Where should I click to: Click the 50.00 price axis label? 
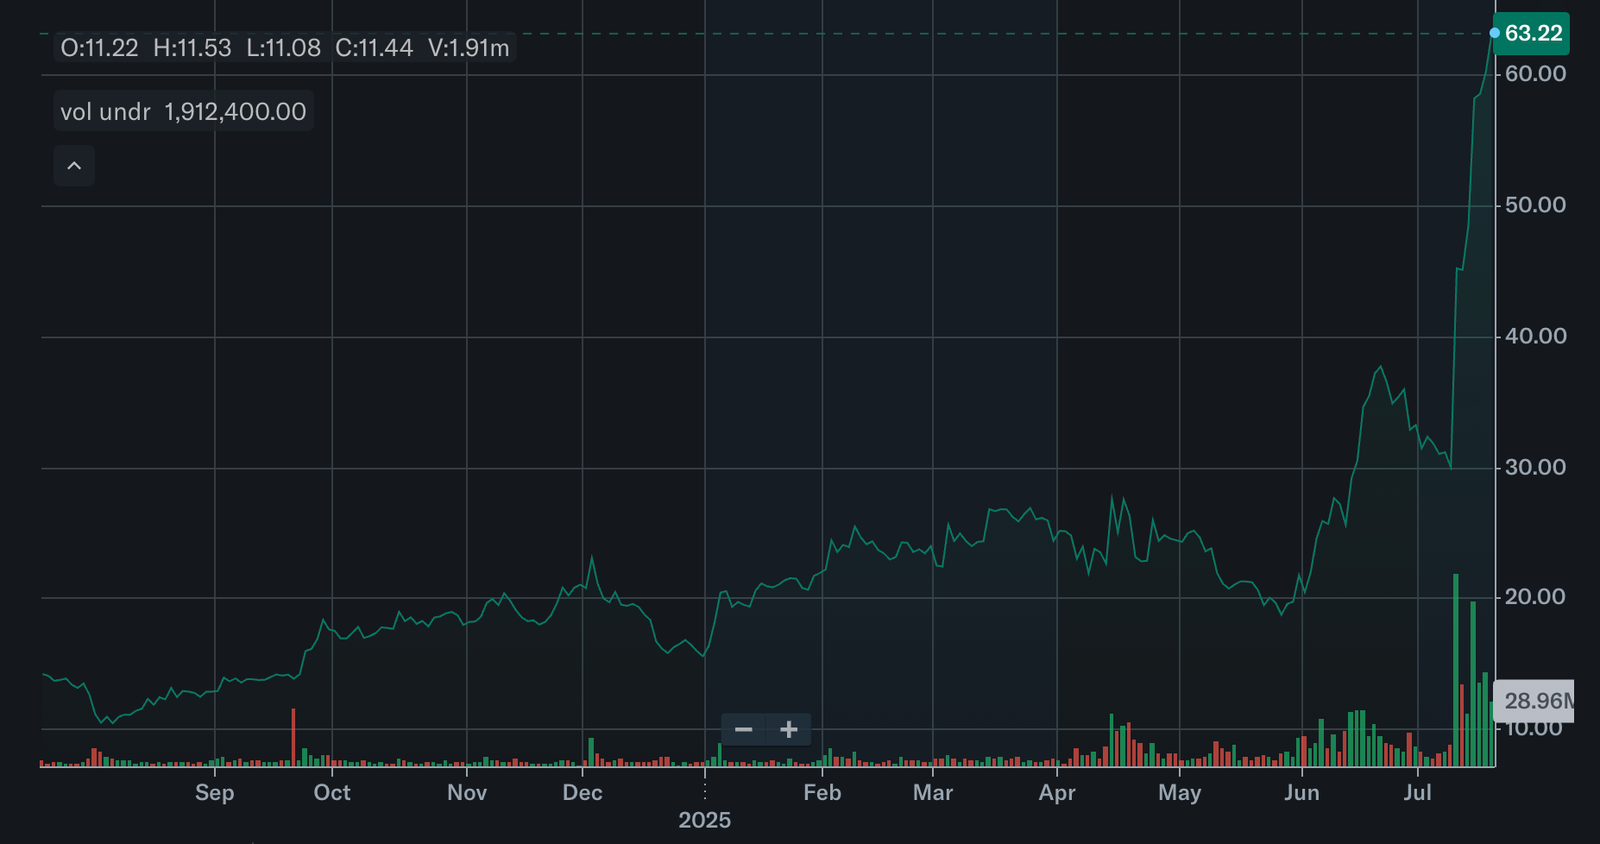click(1535, 205)
